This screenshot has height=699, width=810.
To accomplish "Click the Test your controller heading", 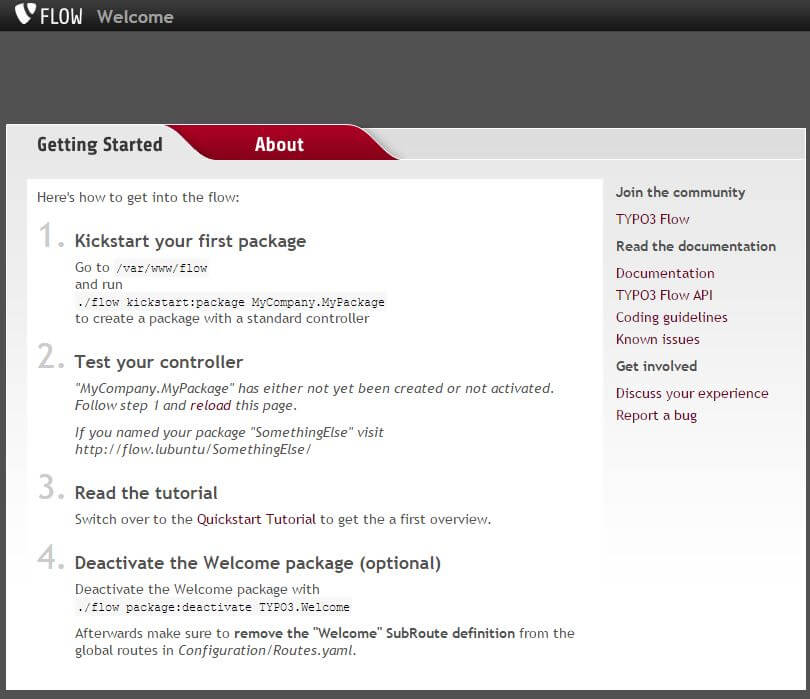I will (159, 362).
